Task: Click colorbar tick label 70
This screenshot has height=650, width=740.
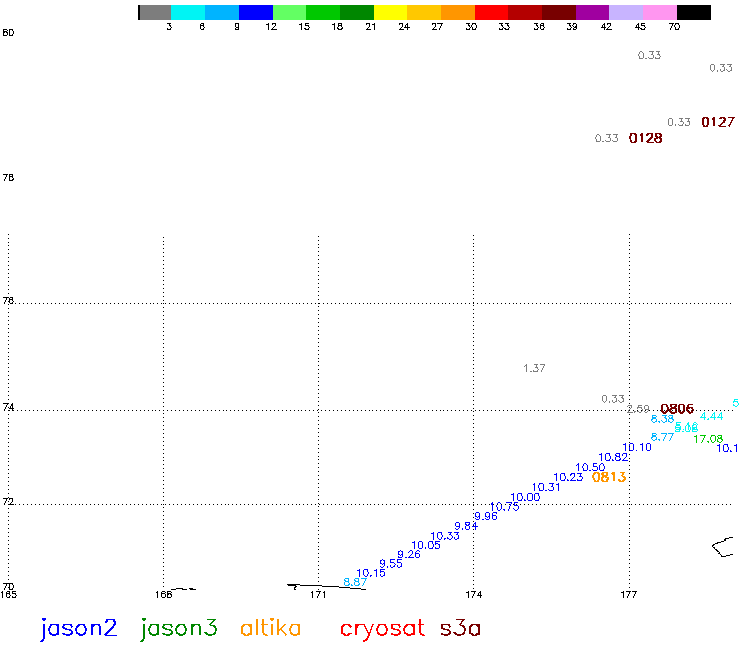Action: click(674, 27)
